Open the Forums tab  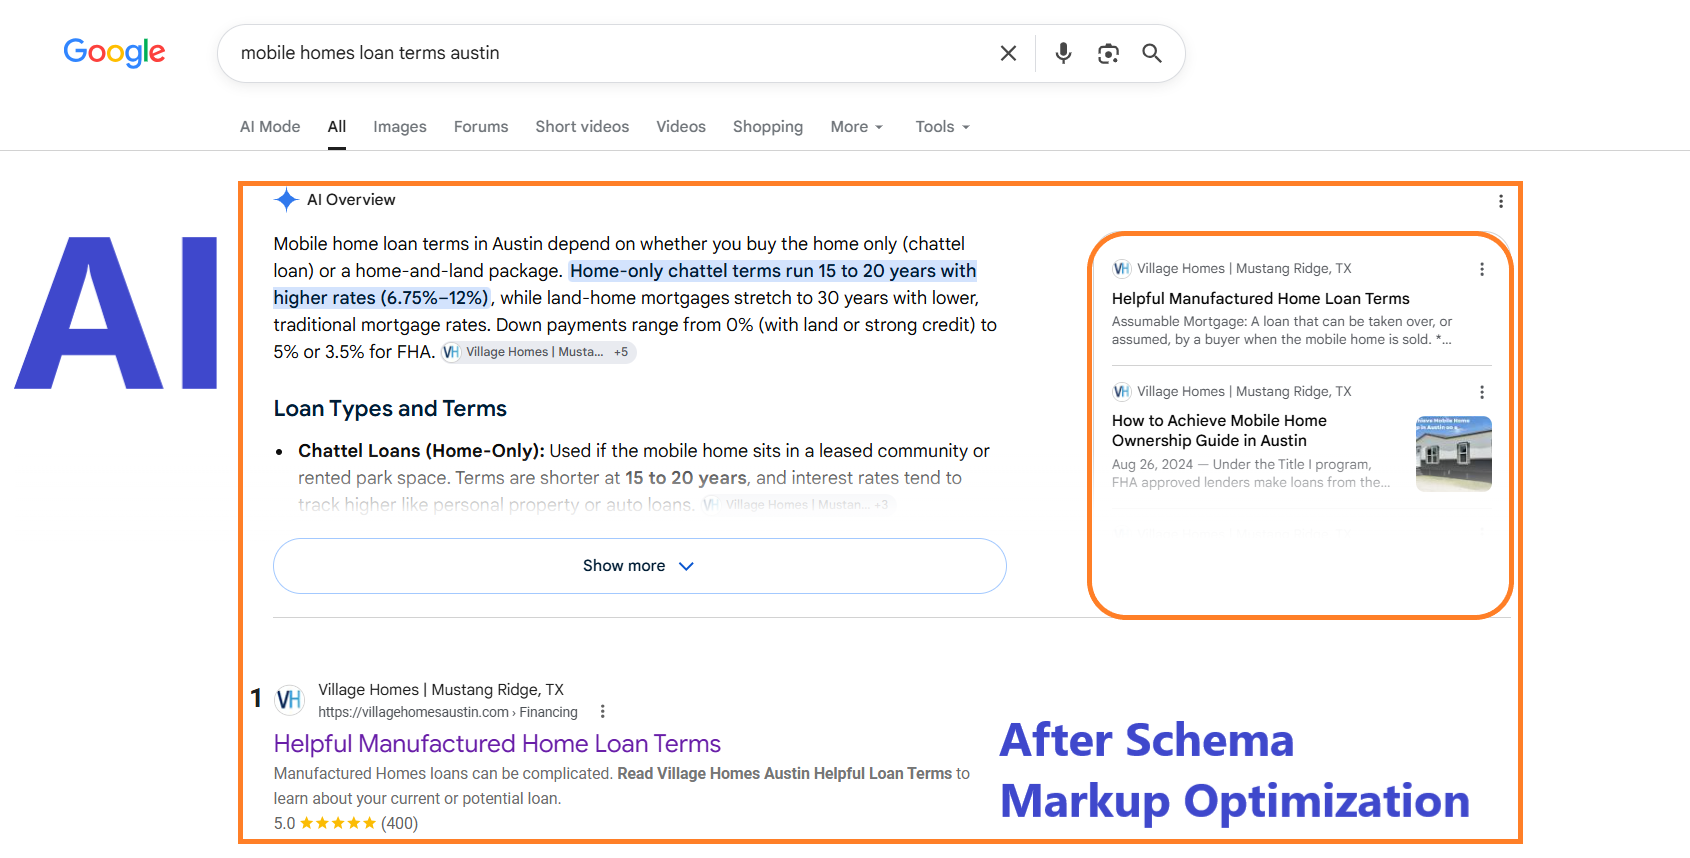tap(481, 126)
